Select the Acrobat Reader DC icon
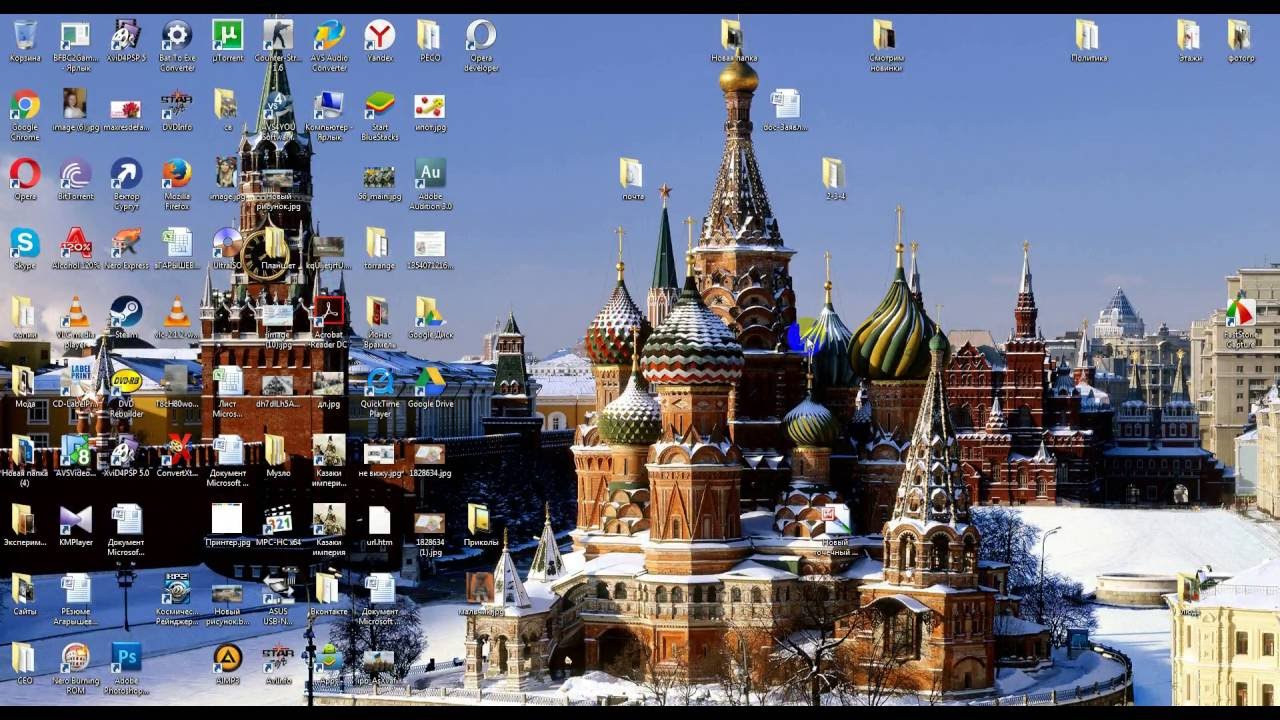Screen dimensions: 1280x720 click(329, 312)
